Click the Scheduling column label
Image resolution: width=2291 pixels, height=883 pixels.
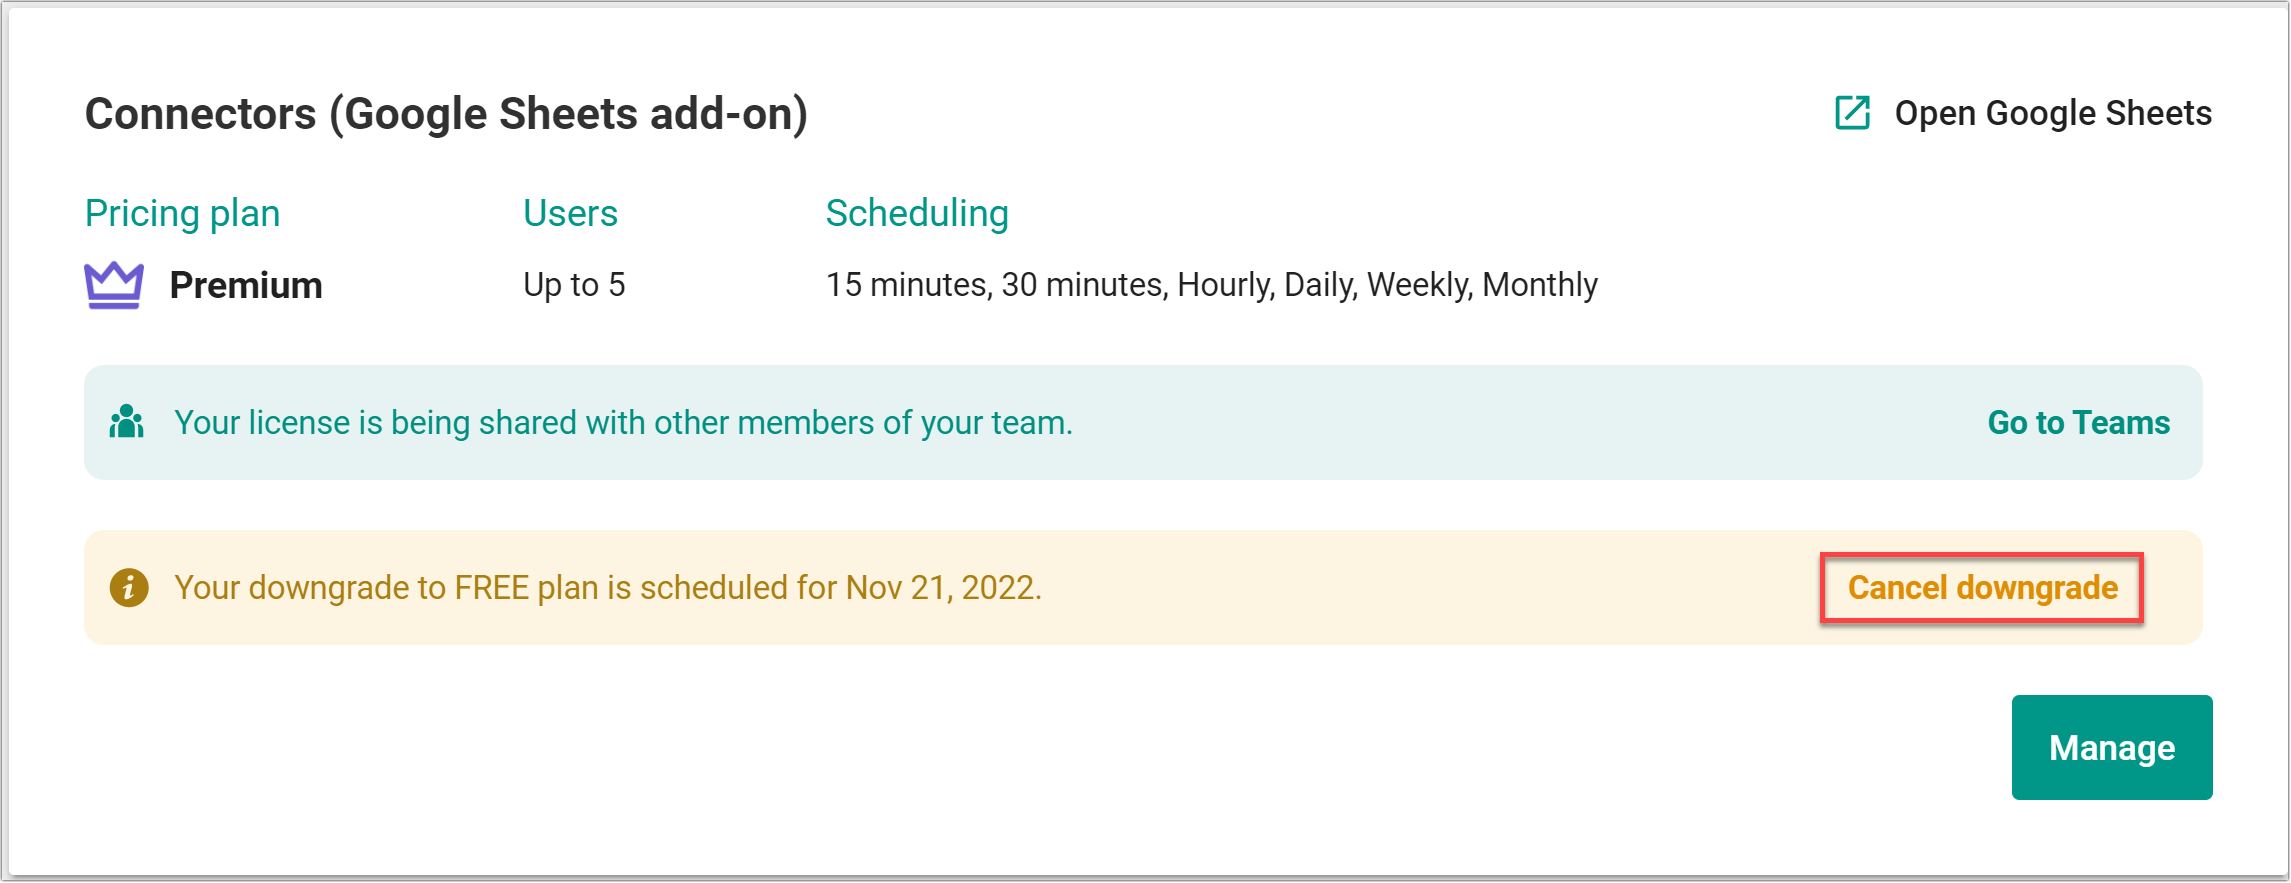tap(917, 213)
